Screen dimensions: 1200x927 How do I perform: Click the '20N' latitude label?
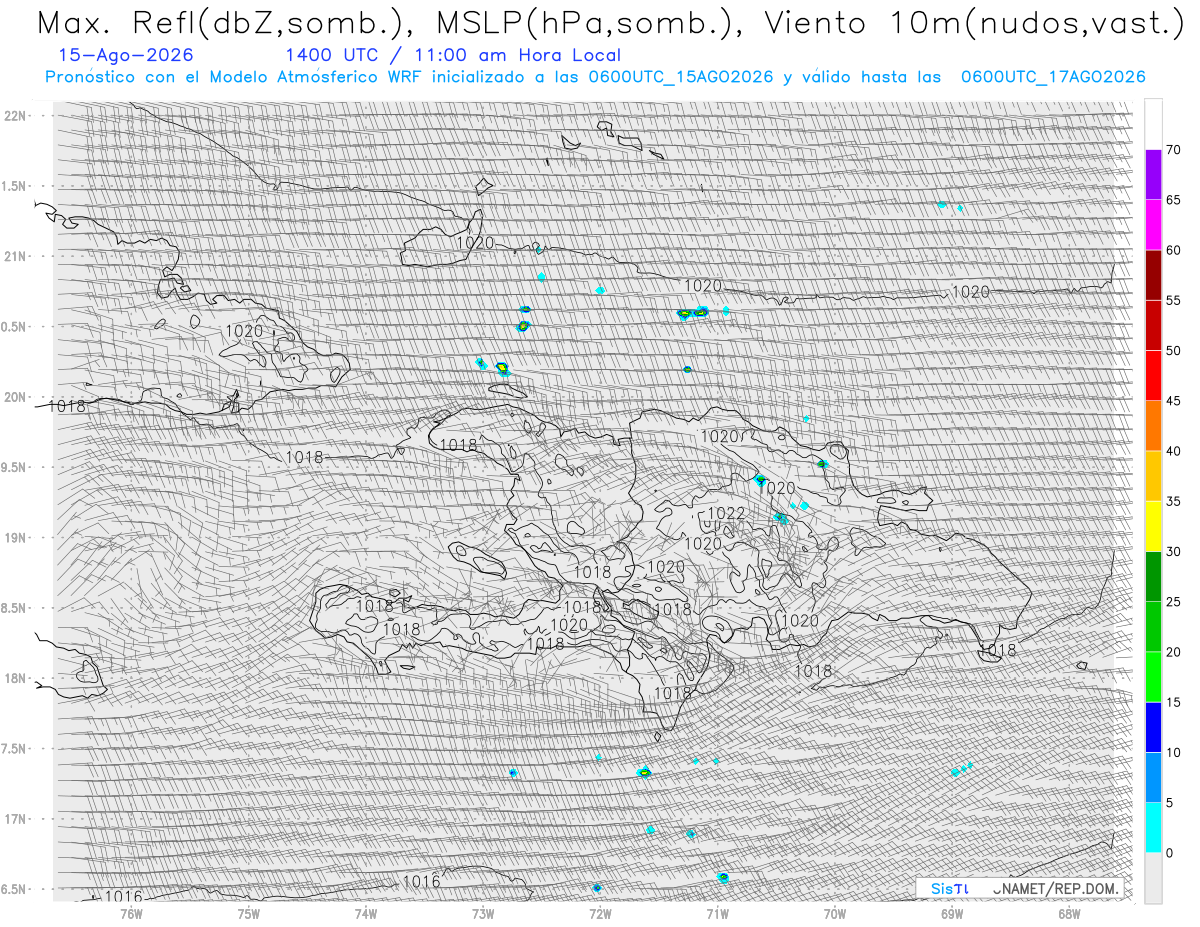(15, 397)
